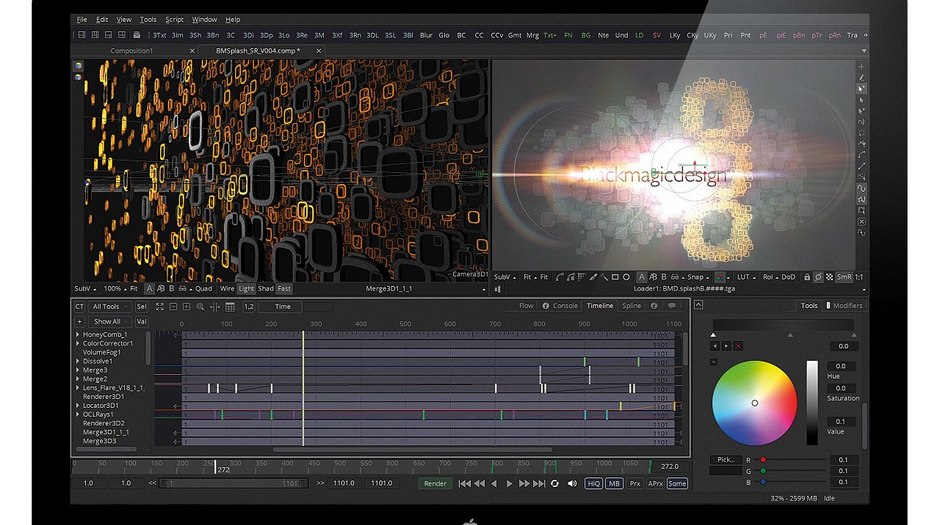Viewport: 940px width, 525px height.
Task: Add the SV Saver tool
Action: click(656, 35)
